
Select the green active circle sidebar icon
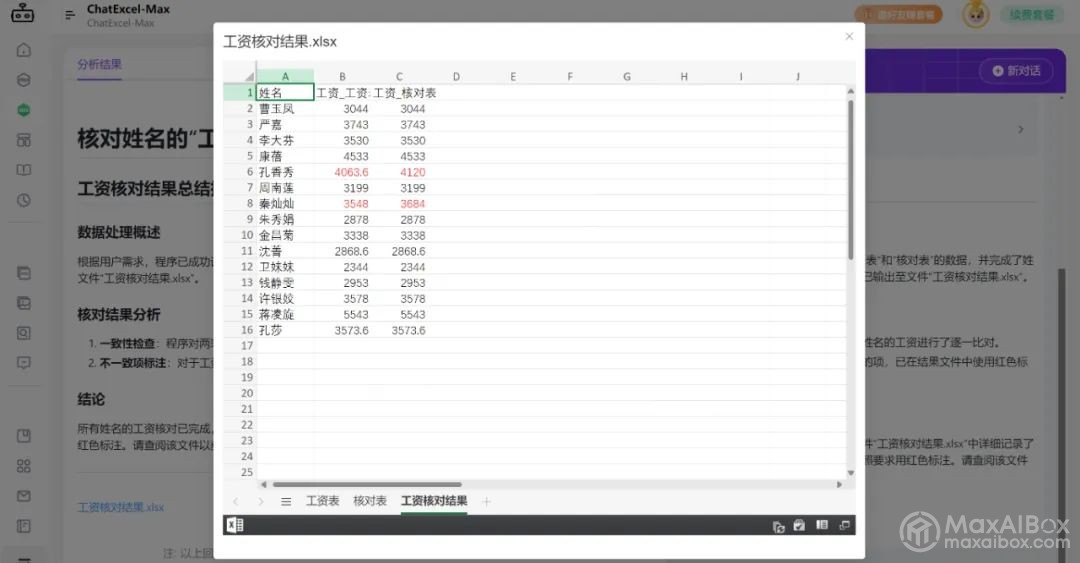(23, 110)
